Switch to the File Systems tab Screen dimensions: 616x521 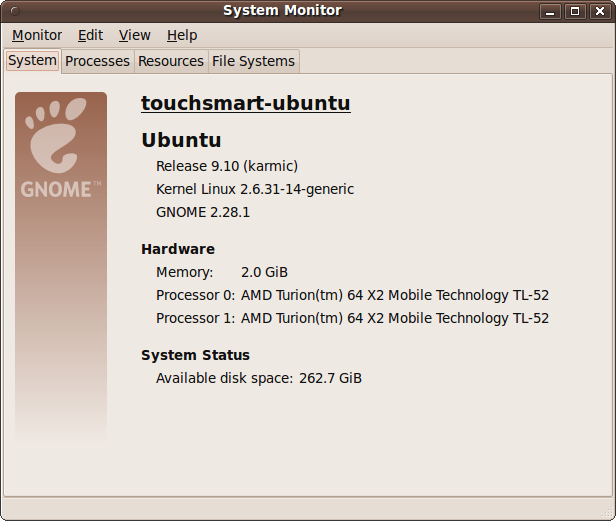coord(253,61)
